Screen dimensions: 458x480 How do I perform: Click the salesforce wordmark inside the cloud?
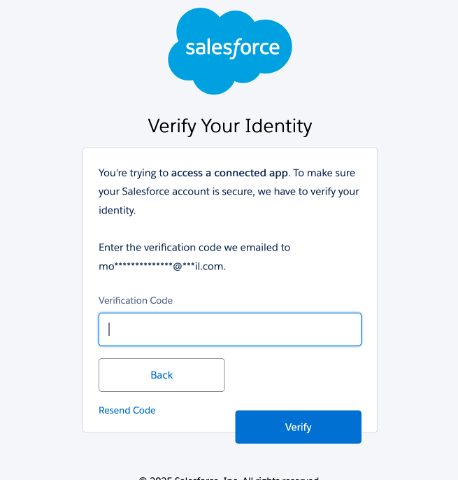click(x=232, y=48)
